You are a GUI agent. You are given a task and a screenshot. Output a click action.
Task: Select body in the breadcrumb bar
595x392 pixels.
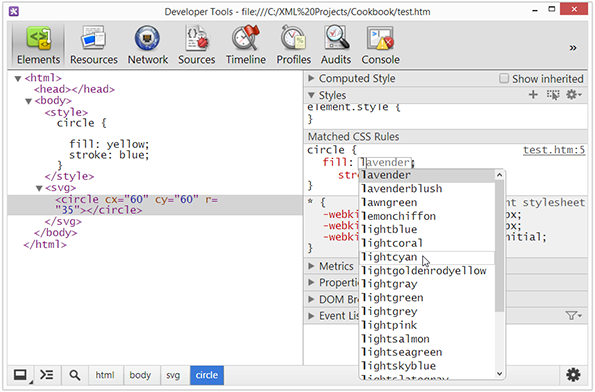(140, 375)
